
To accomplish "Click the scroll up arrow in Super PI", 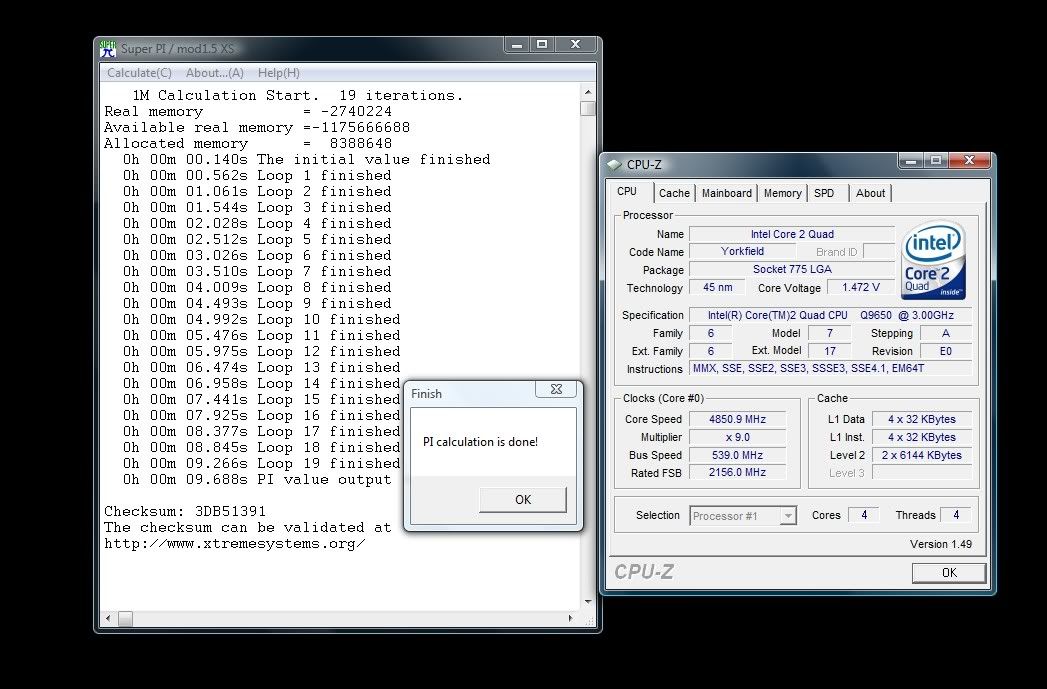I will pyautogui.click(x=588, y=92).
